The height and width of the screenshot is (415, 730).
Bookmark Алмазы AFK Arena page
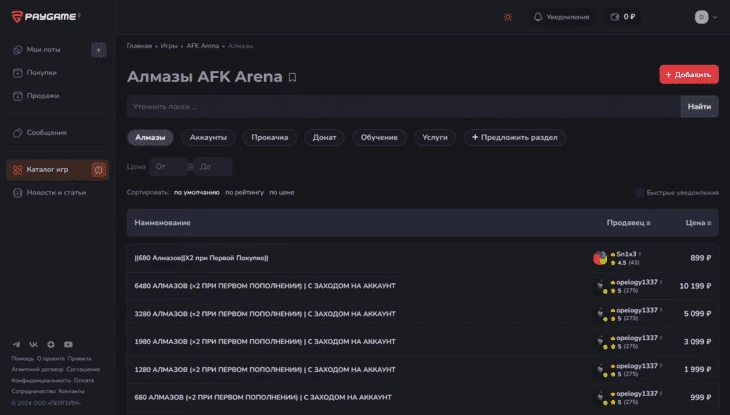click(x=292, y=77)
